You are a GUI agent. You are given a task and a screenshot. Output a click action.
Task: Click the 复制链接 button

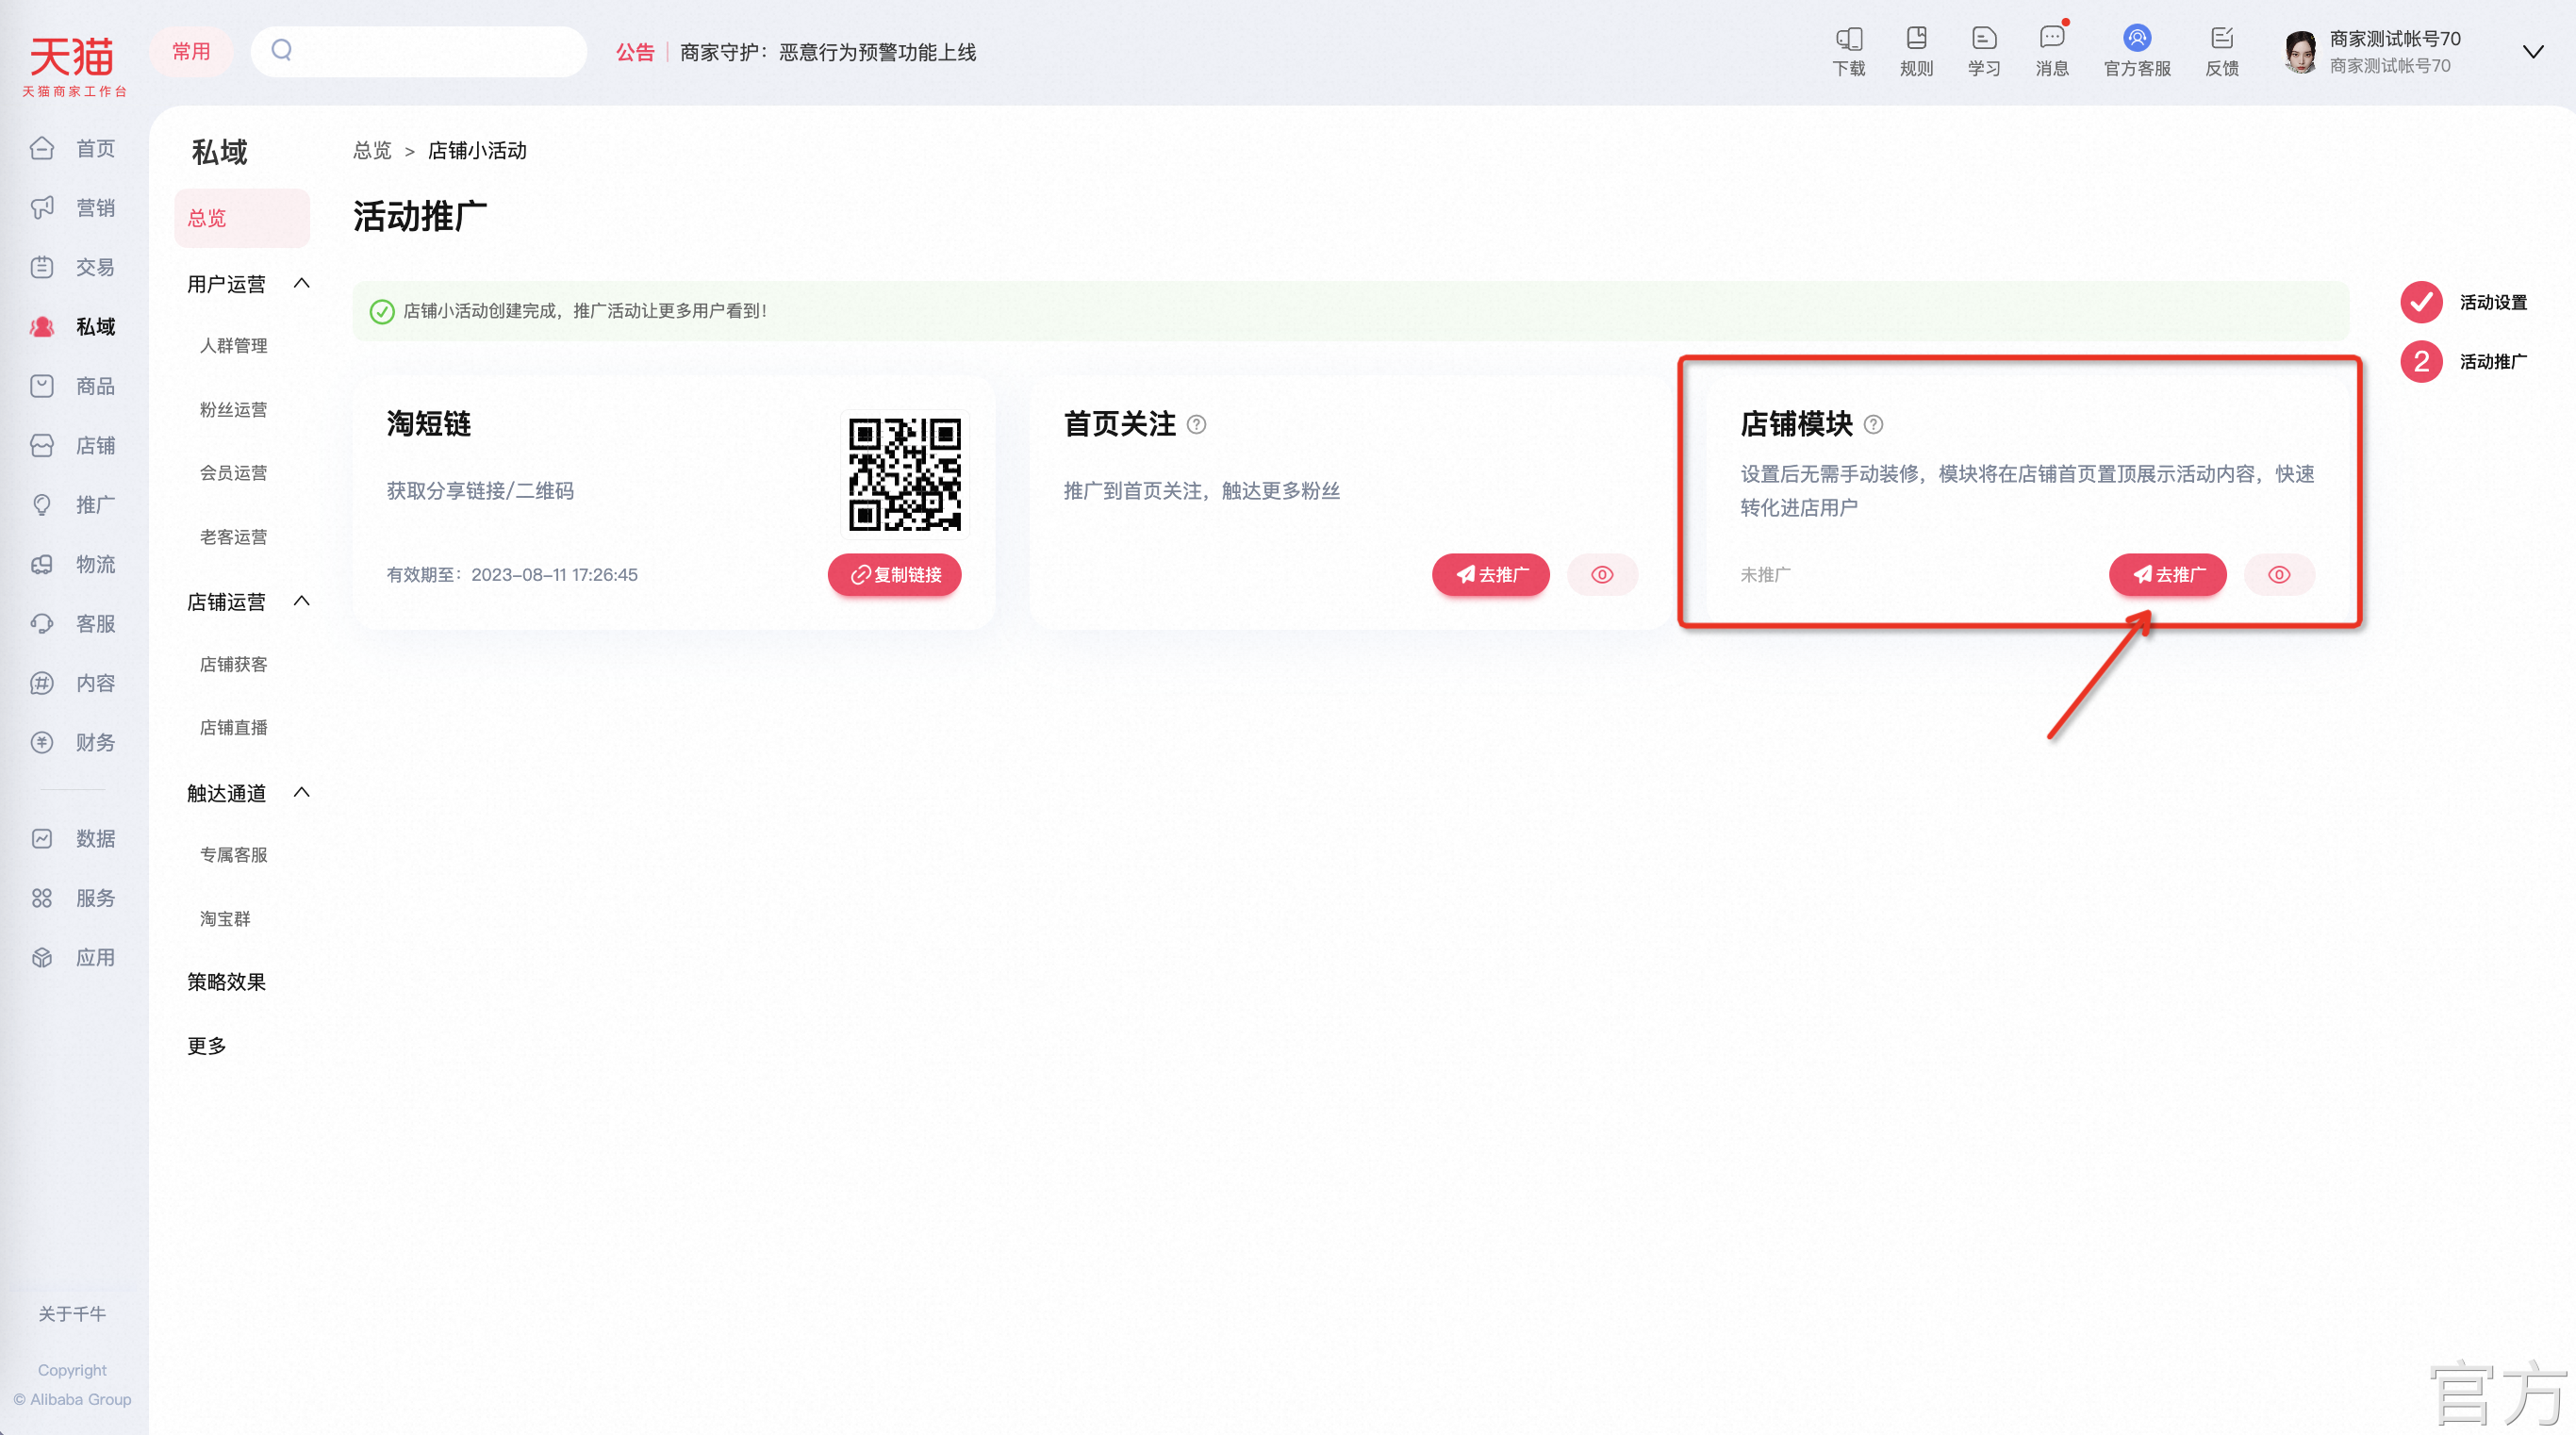894,574
